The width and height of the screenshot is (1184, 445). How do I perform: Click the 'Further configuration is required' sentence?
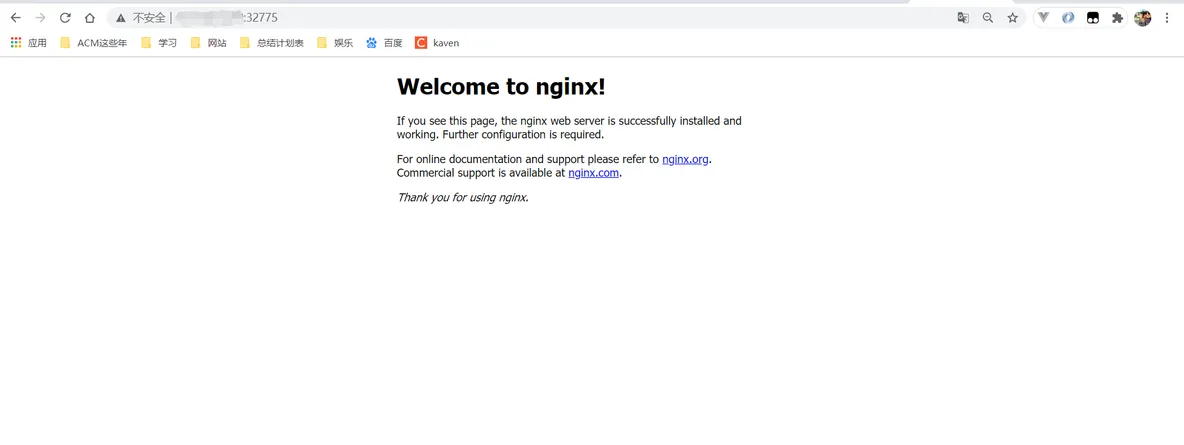pos(523,135)
